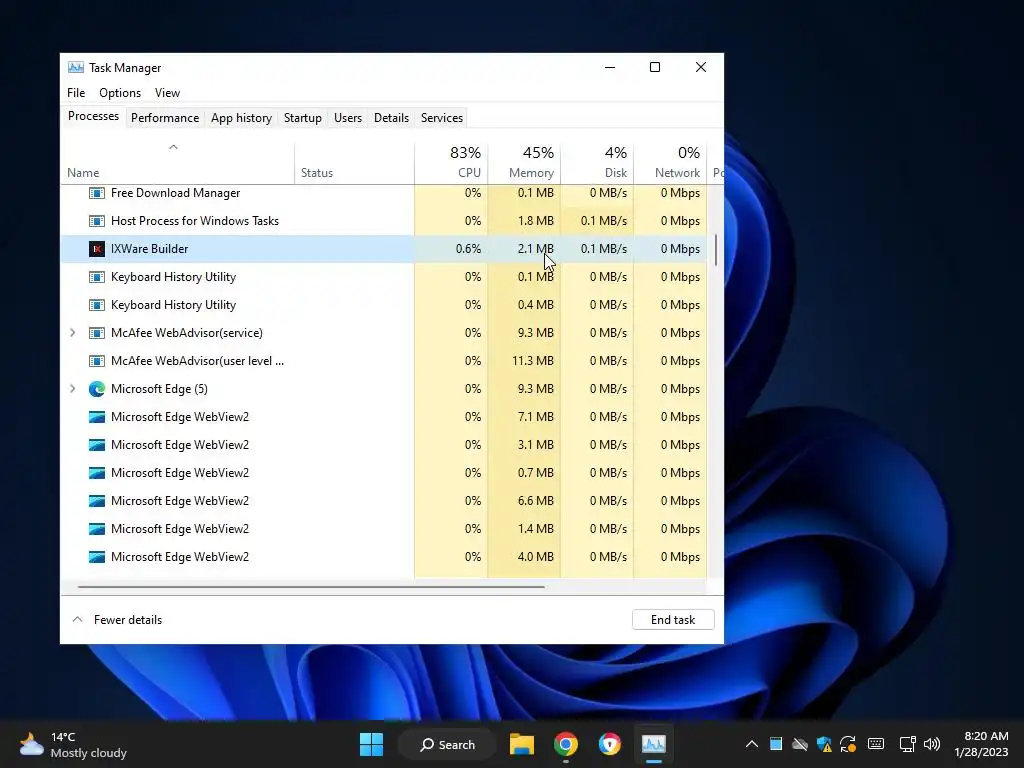Image resolution: width=1024 pixels, height=768 pixels.
Task: Click icon of WebView2 row using 0.7 MB
Action: (x=97, y=473)
